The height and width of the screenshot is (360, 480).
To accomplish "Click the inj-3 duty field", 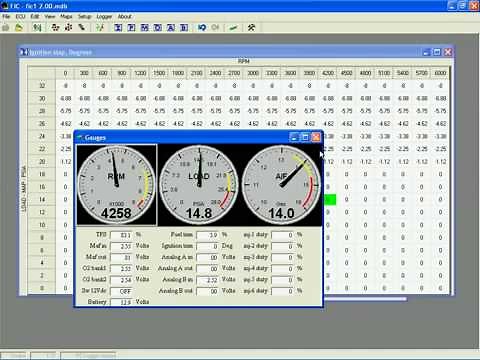I will 283,257.
